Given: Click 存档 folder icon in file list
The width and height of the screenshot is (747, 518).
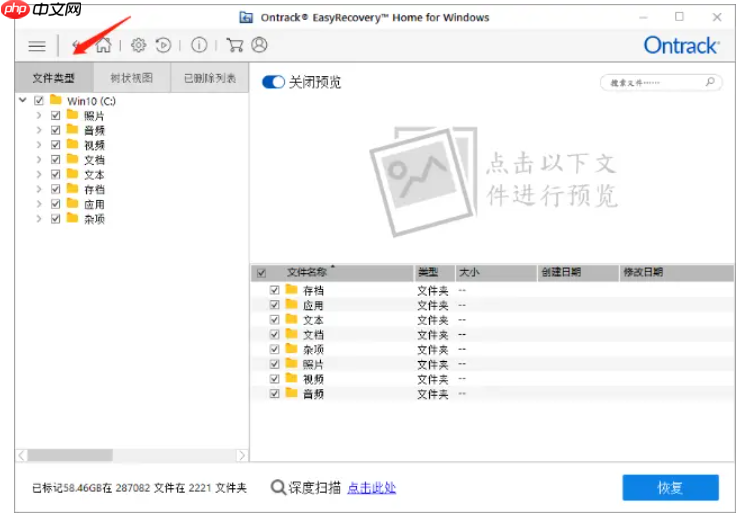Looking at the screenshot, I should pyautogui.click(x=291, y=289).
